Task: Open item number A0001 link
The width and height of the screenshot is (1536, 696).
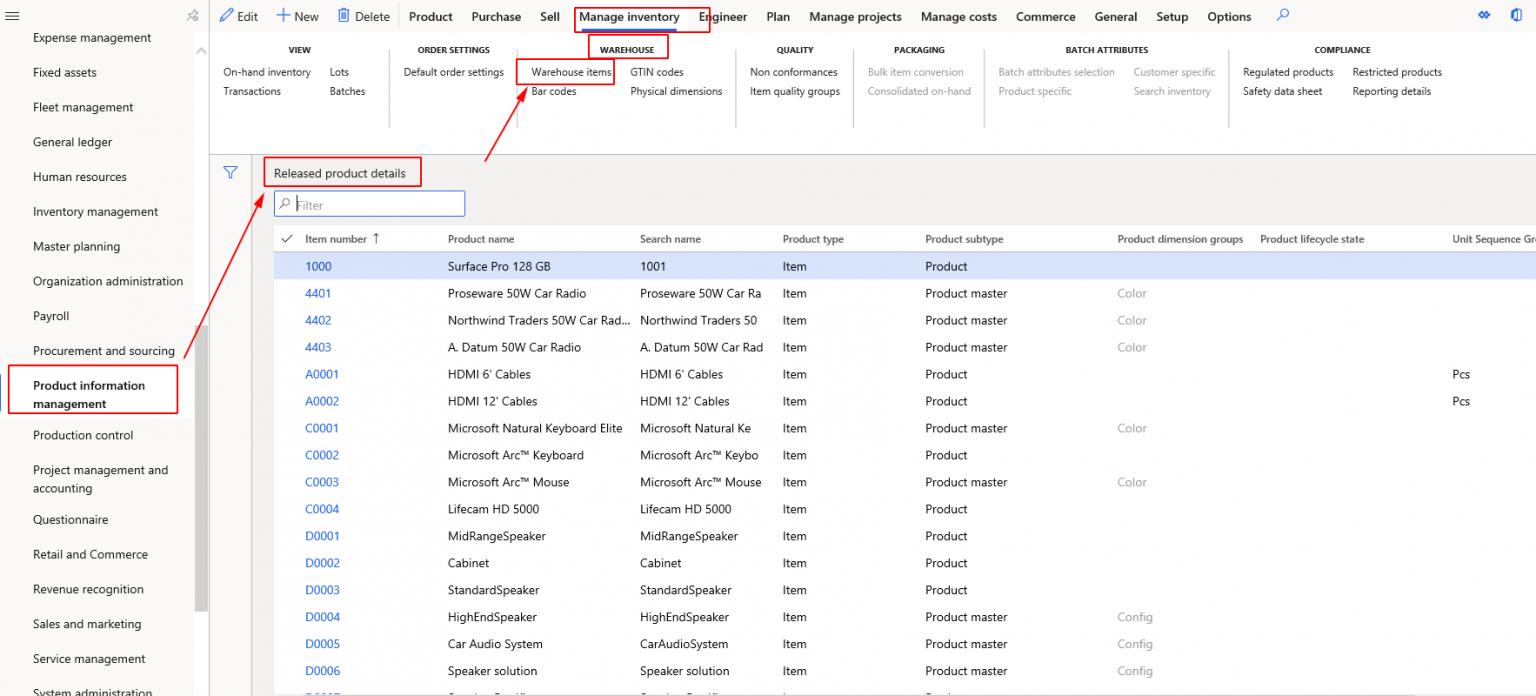Action: click(x=322, y=374)
